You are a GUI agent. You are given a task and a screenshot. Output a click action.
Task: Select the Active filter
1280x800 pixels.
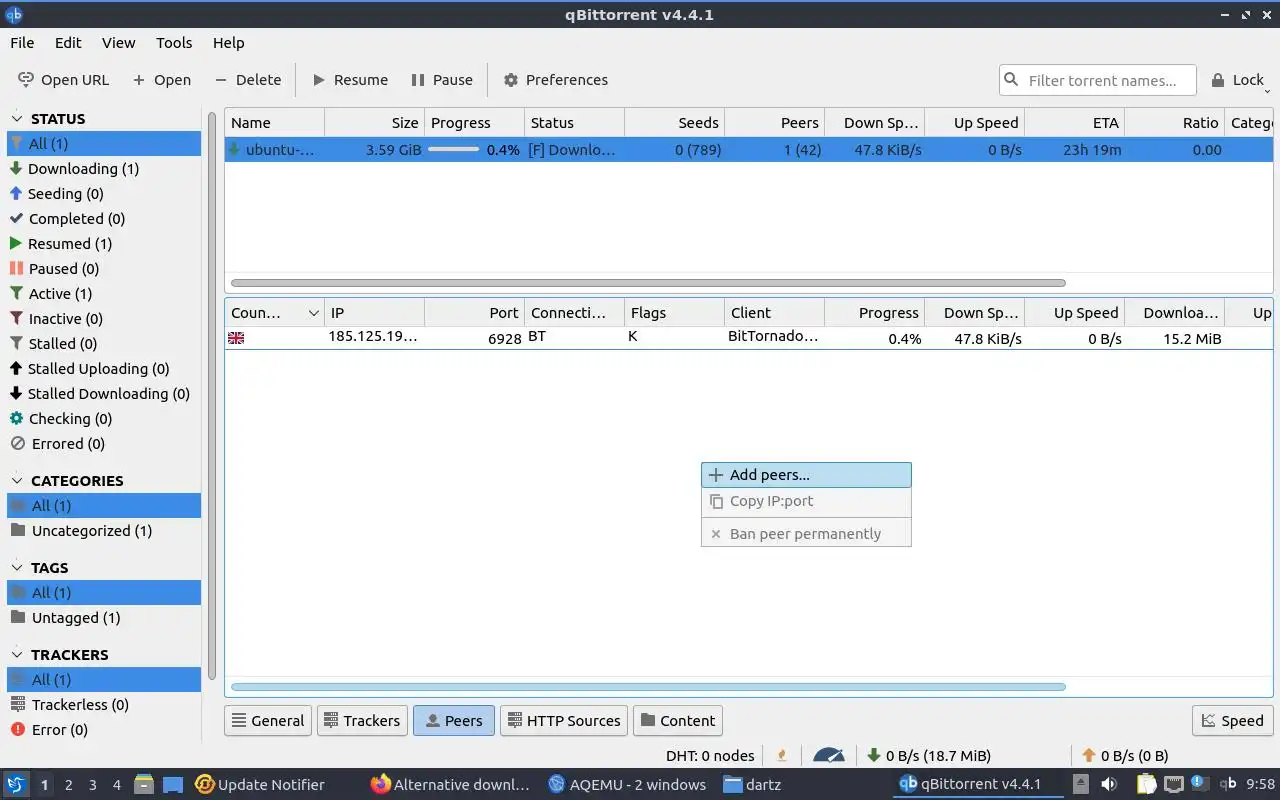[x=50, y=294]
